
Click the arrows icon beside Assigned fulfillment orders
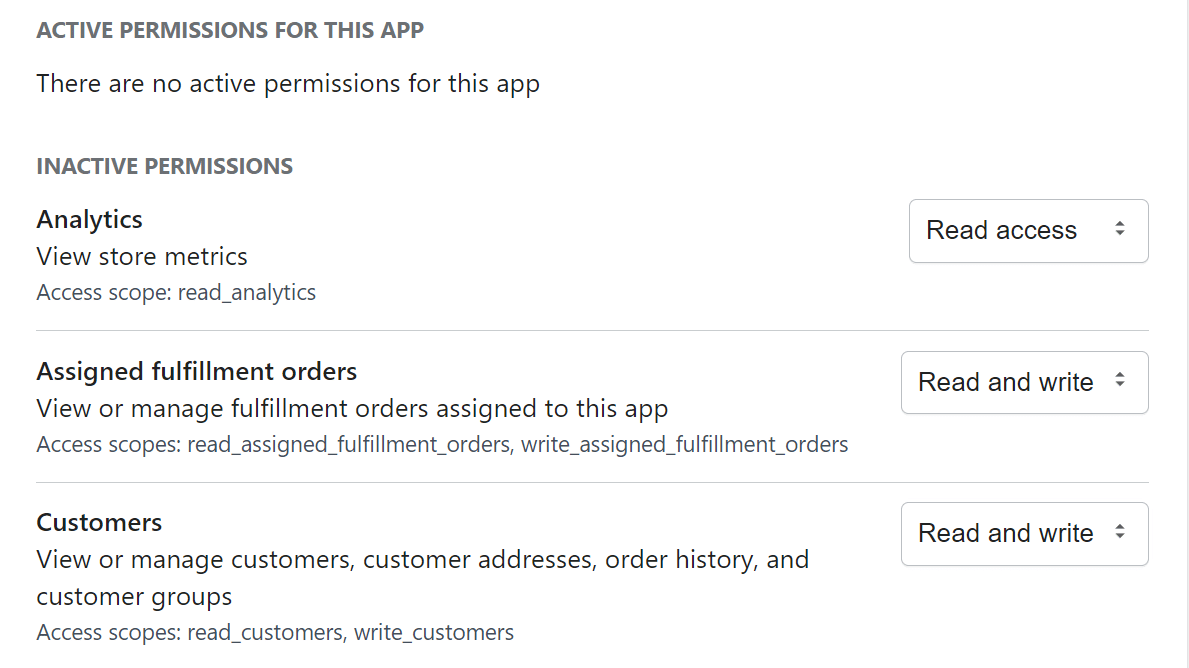pyautogui.click(x=1120, y=382)
